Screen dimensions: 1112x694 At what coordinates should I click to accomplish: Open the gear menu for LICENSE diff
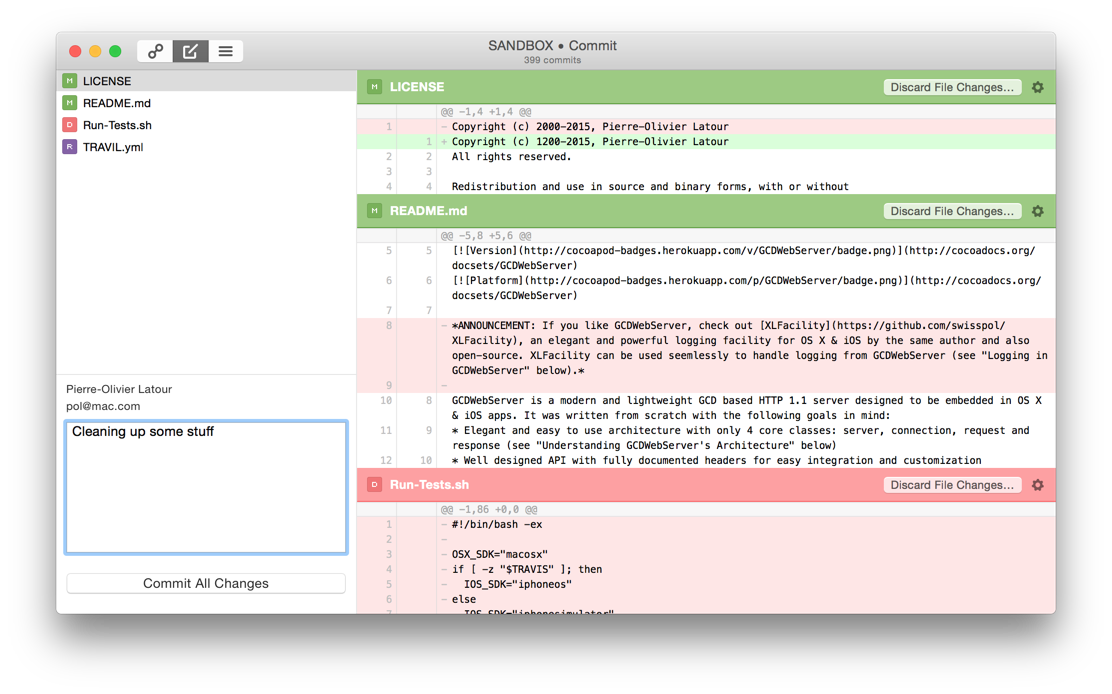(x=1038, y=87)
